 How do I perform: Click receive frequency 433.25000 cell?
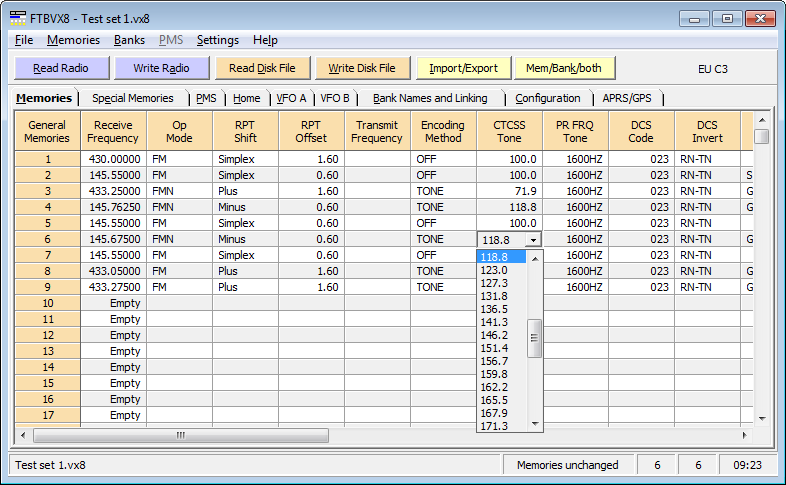[x=114, y=191]
